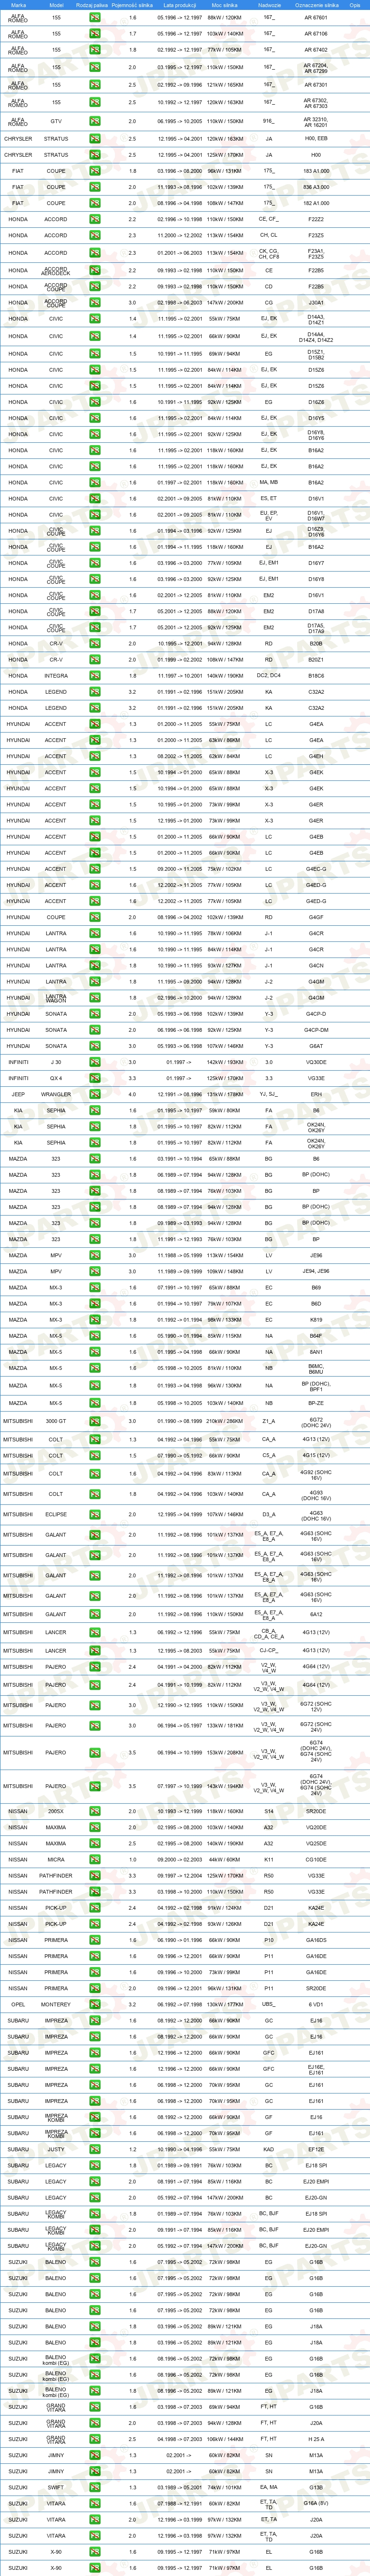Click engine code 'F22Z2' in Honda Accord row
This screenshot has width=370, height=2576.
[x=316, y=219]
